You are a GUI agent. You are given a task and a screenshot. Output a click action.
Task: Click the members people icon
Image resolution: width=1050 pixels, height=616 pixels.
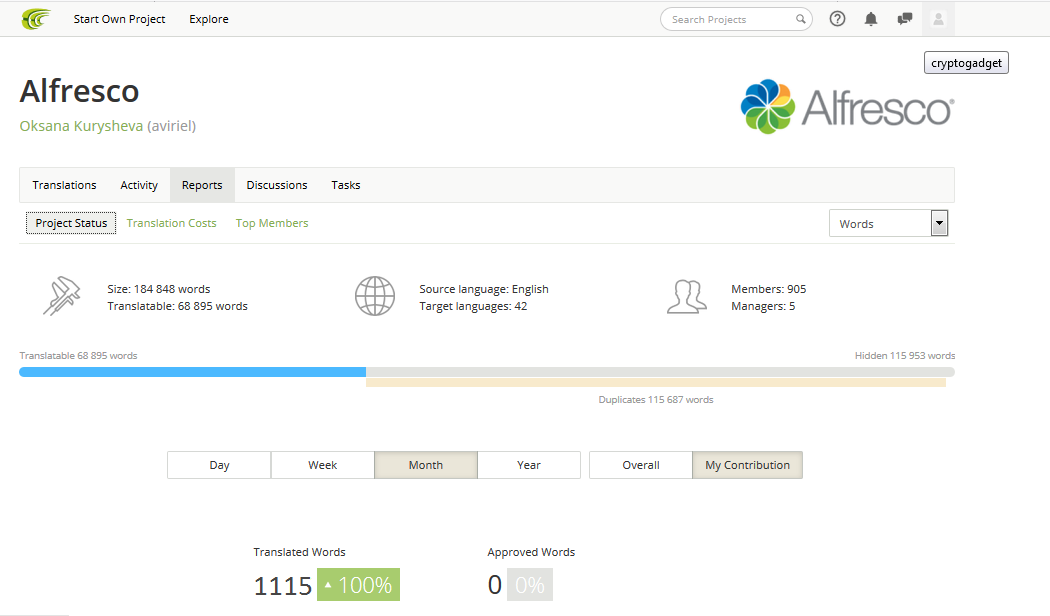pyautogui.click(x=687, y=297)
